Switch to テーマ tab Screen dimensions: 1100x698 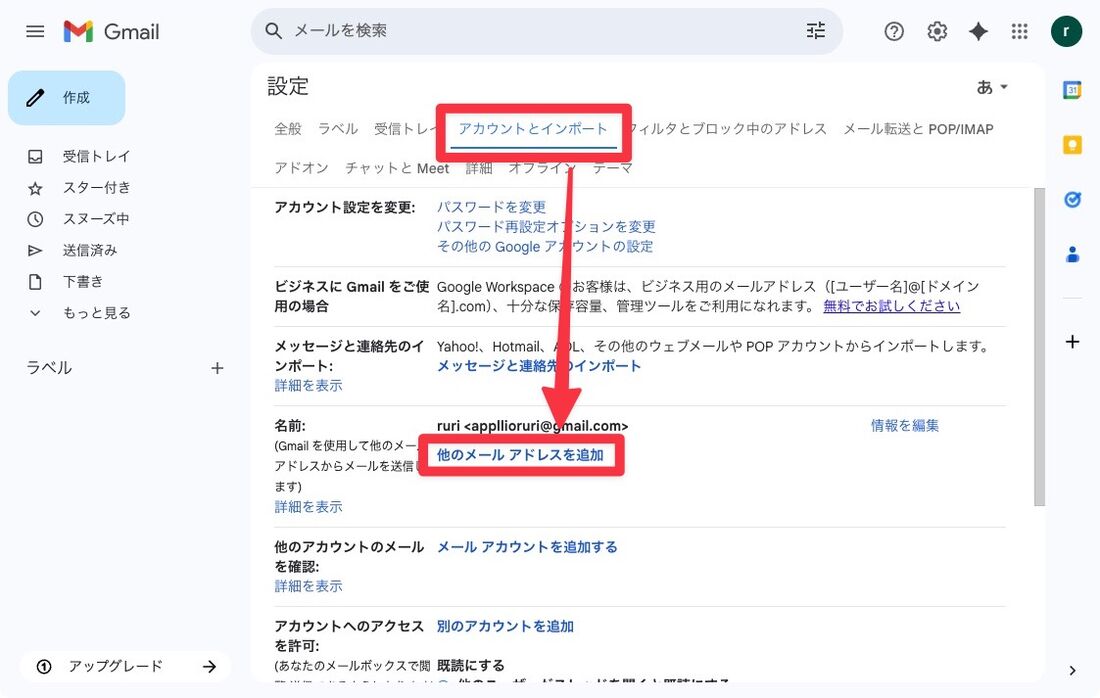pyautogui.click(x=612, y=168)
